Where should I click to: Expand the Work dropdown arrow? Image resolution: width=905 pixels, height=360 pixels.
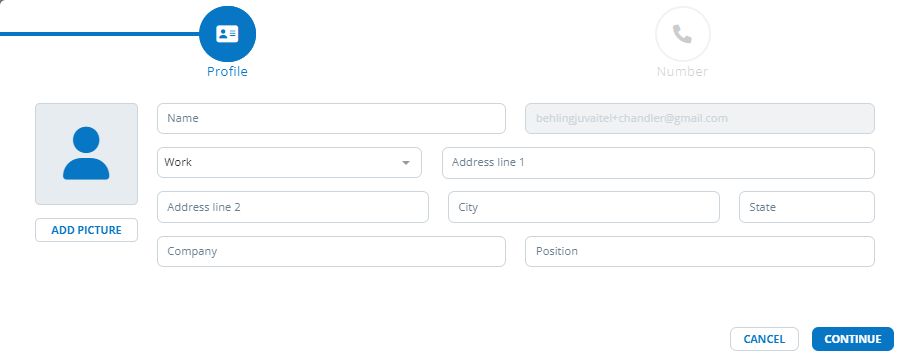(406, 163)
